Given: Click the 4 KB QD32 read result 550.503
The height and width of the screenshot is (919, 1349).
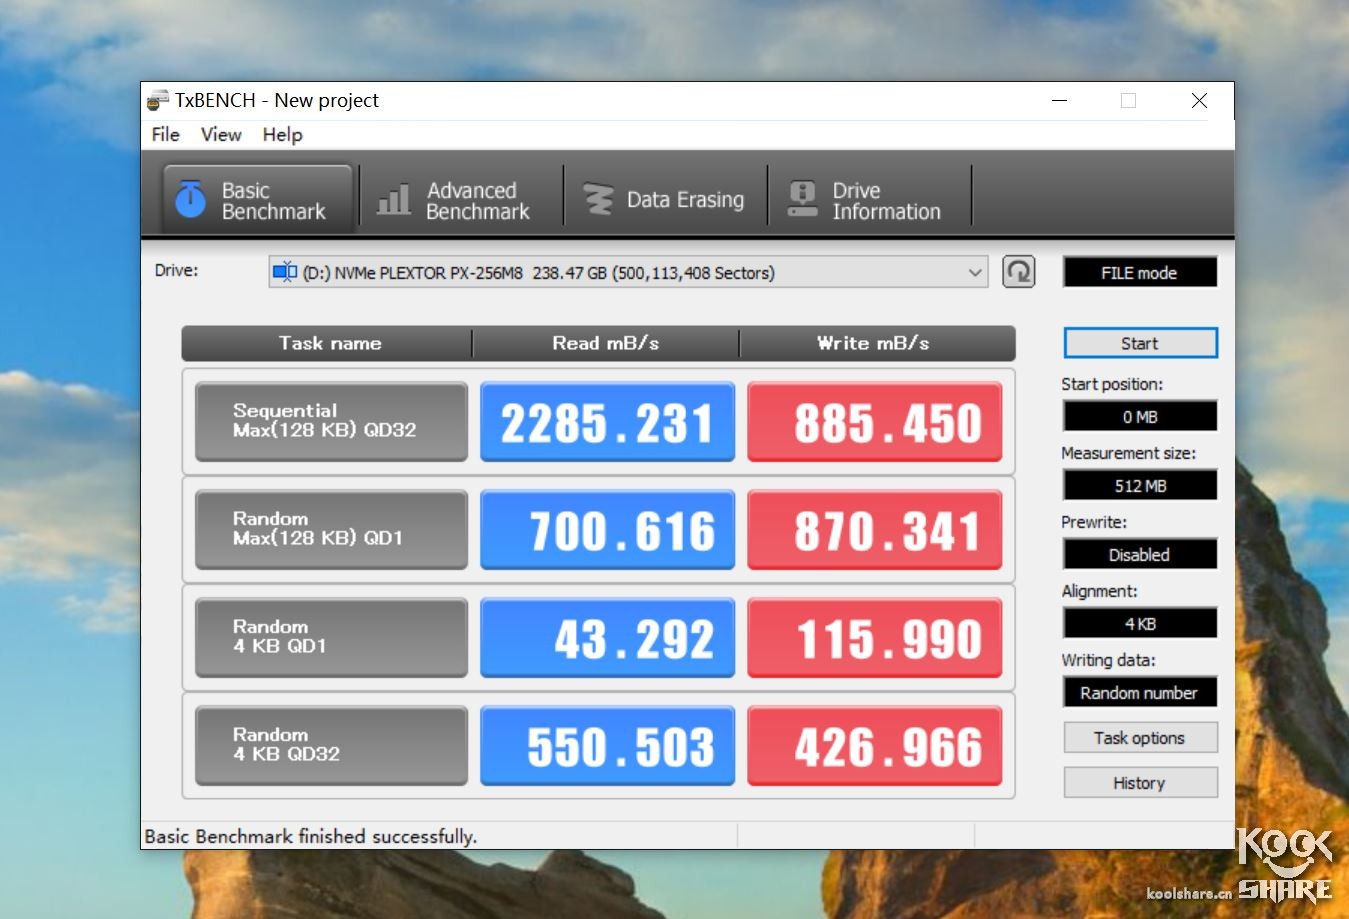Looking at the screenshot, I should (607, 745).
